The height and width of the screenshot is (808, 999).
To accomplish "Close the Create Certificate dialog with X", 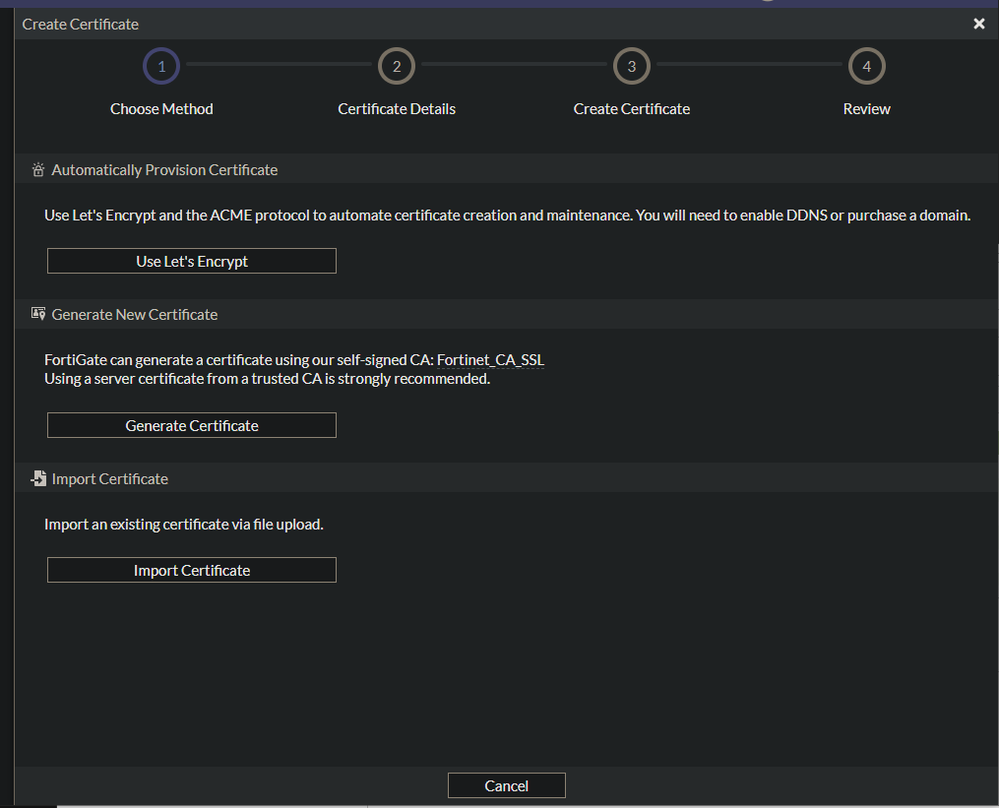I will 979,24.
